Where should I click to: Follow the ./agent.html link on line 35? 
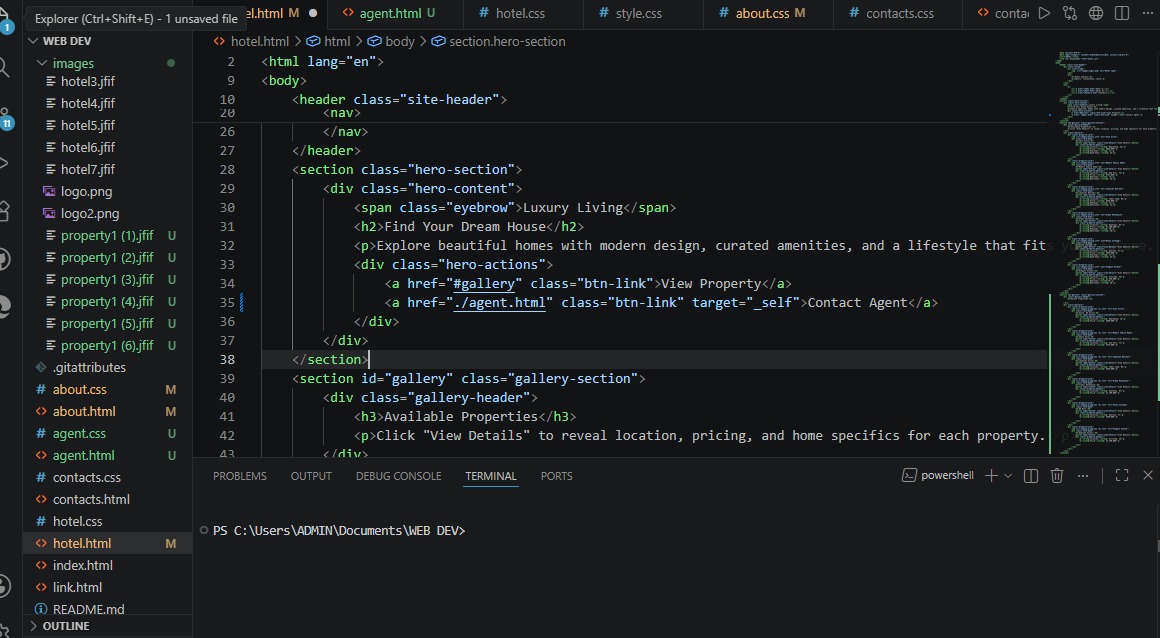pos(499,303)
